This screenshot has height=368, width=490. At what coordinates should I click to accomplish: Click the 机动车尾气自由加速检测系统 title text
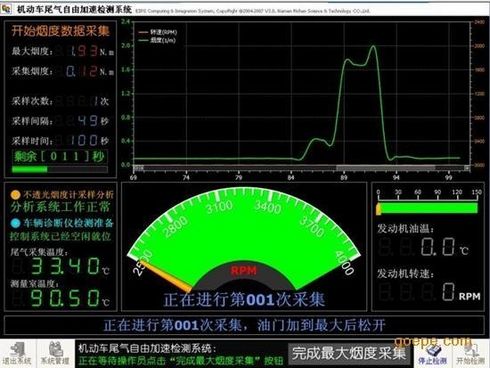coord(74,9)
